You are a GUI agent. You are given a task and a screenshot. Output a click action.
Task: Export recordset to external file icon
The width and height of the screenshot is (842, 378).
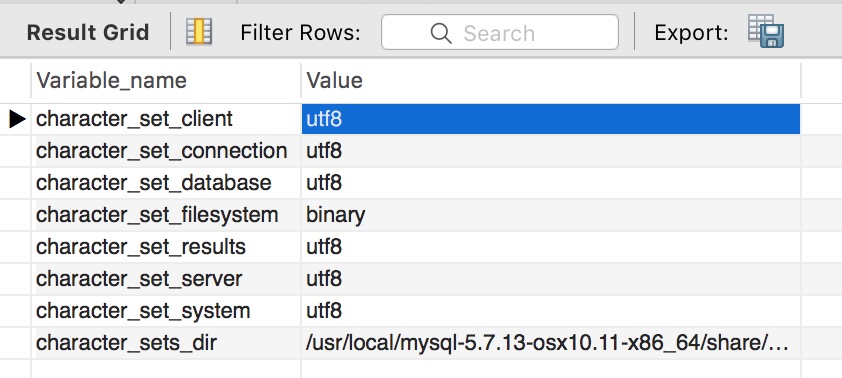[x=766, y=31]
